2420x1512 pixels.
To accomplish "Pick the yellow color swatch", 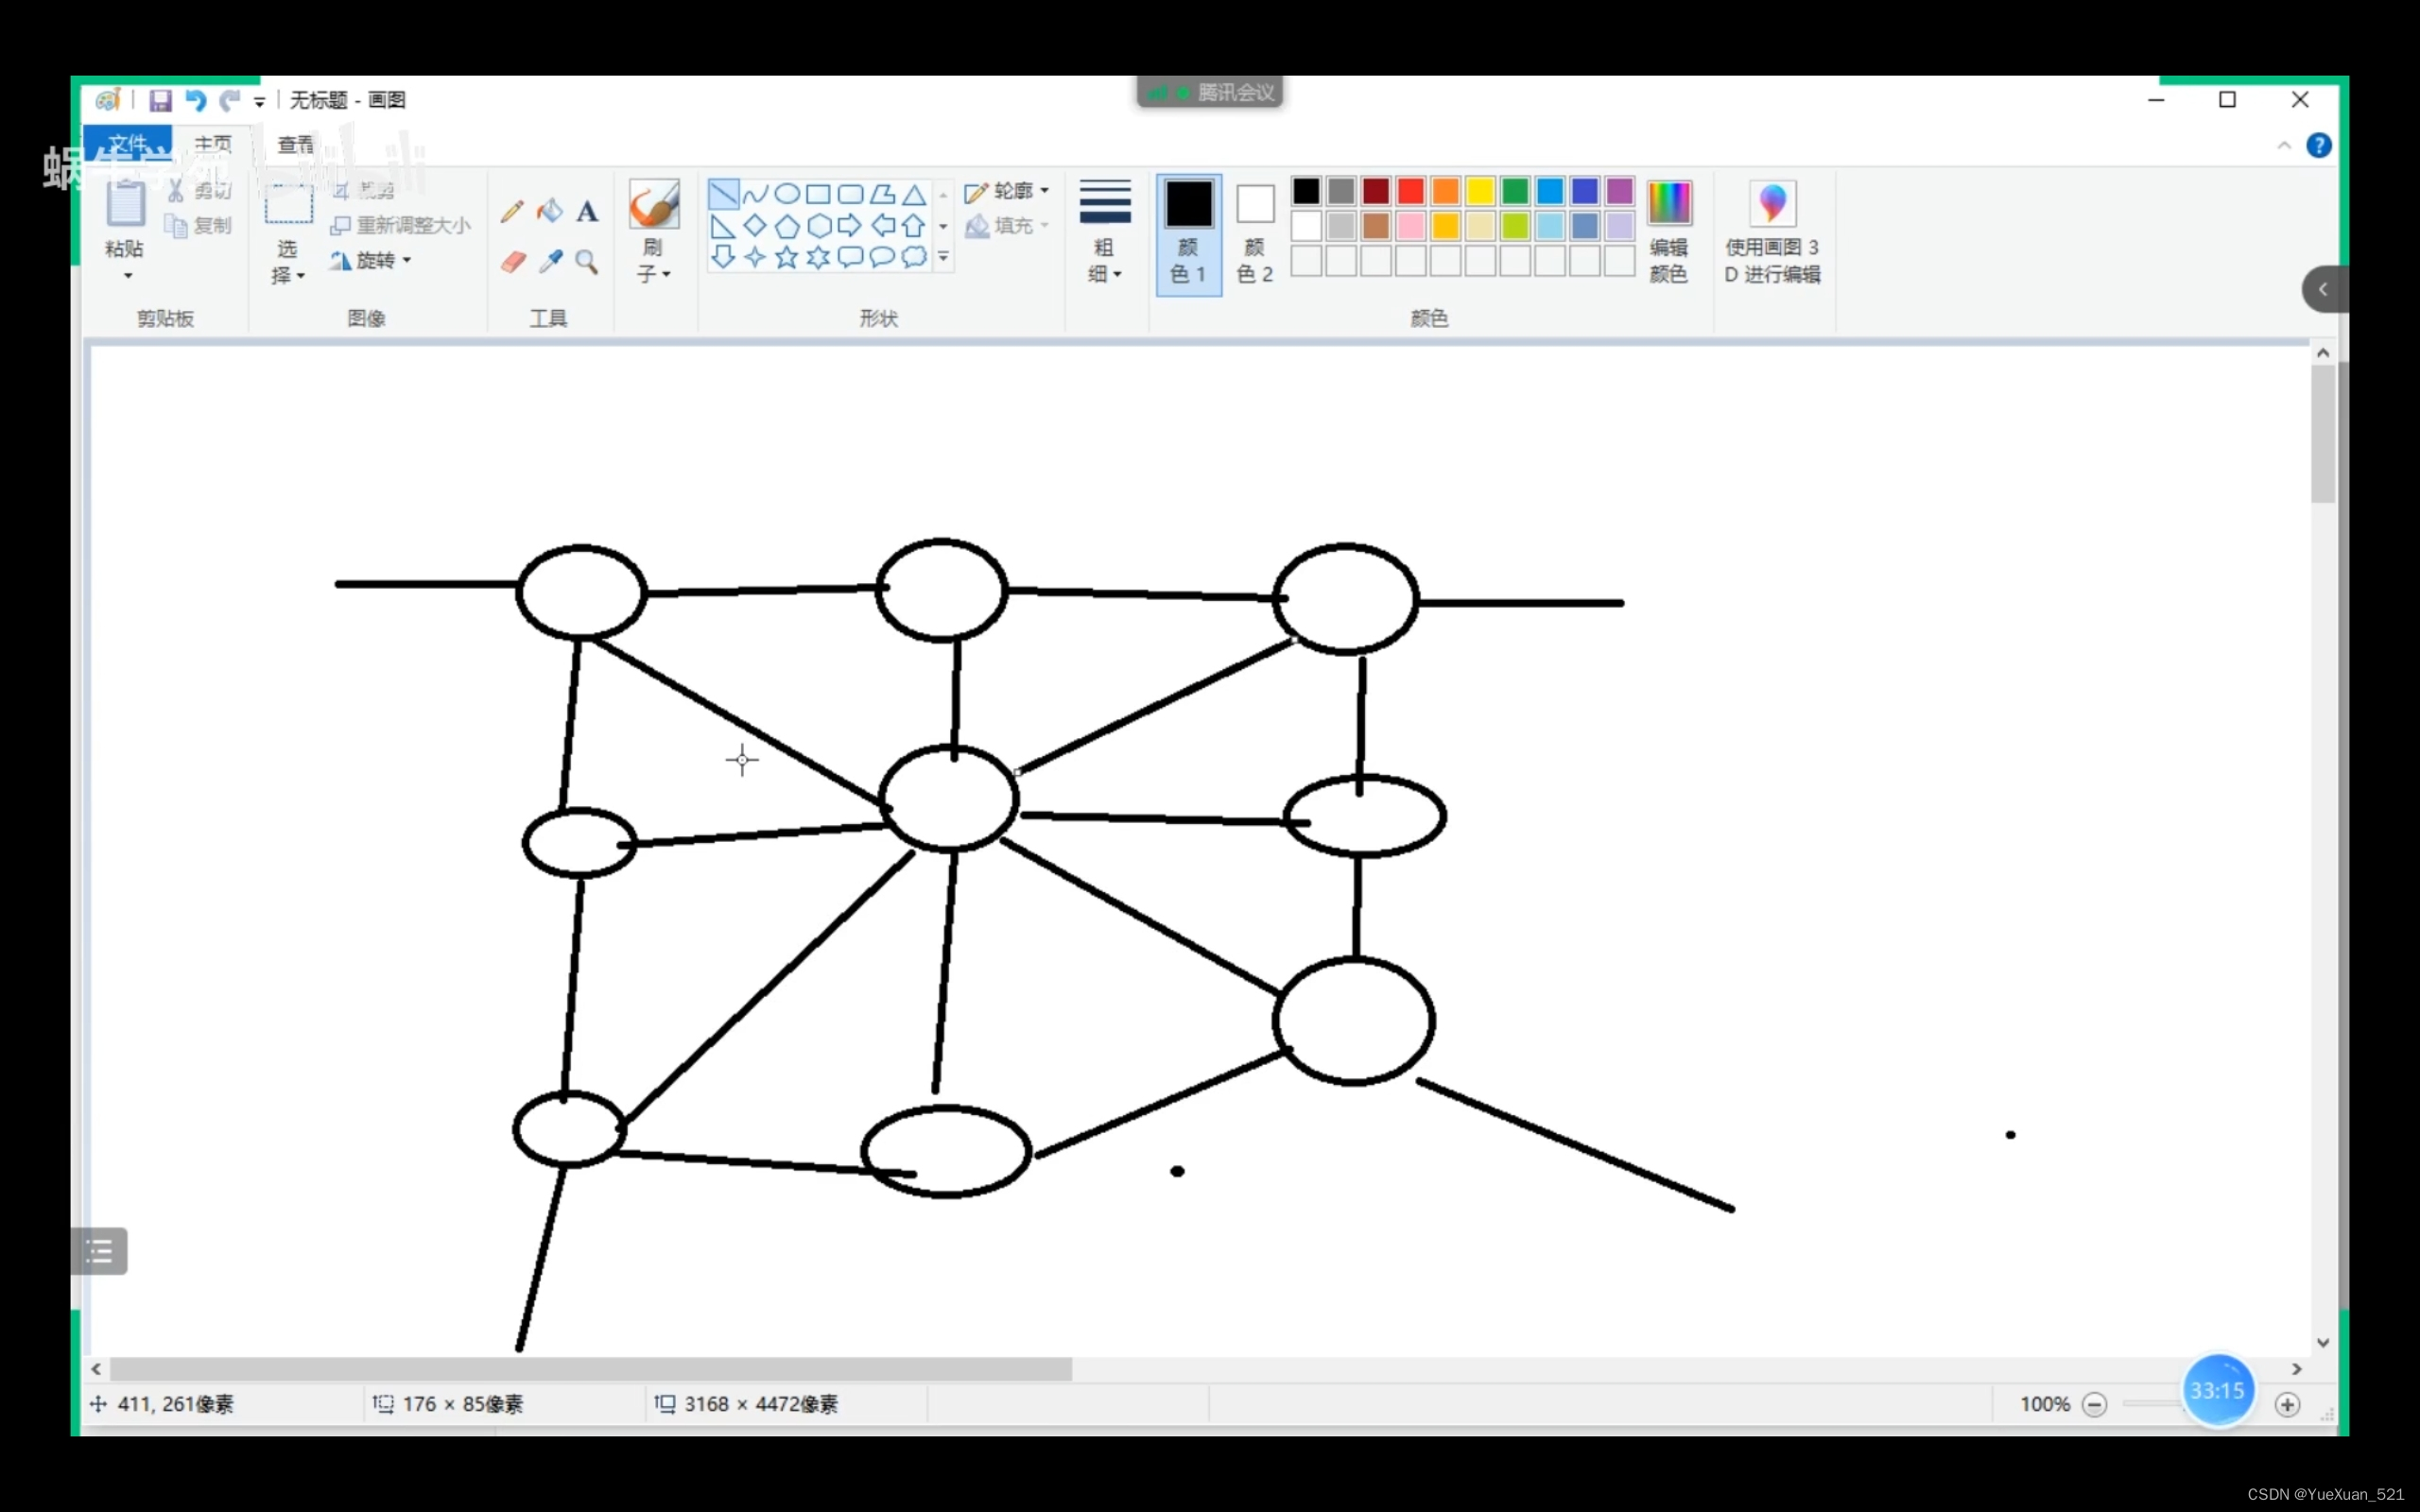I will point(1480,191).
